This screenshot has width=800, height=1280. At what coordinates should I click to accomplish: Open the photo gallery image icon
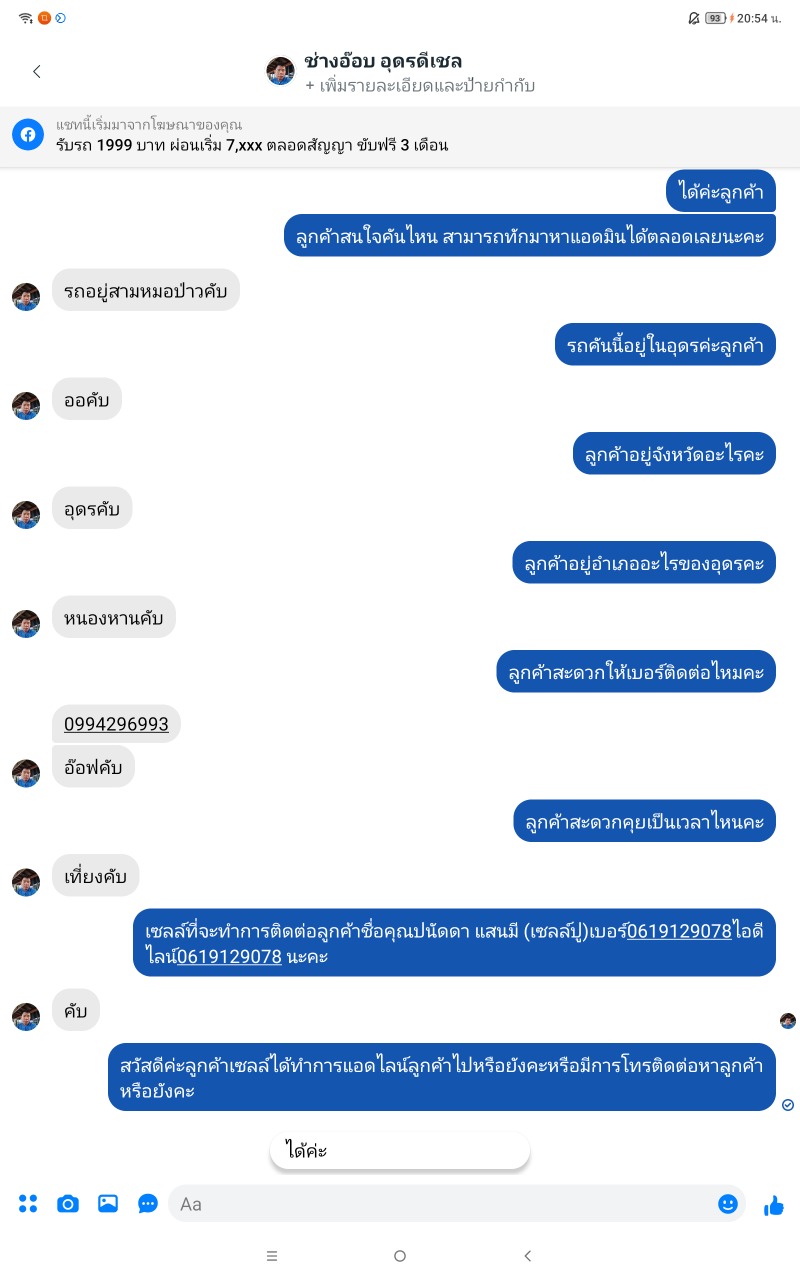pyautogui.click(x=108, y=1204)
